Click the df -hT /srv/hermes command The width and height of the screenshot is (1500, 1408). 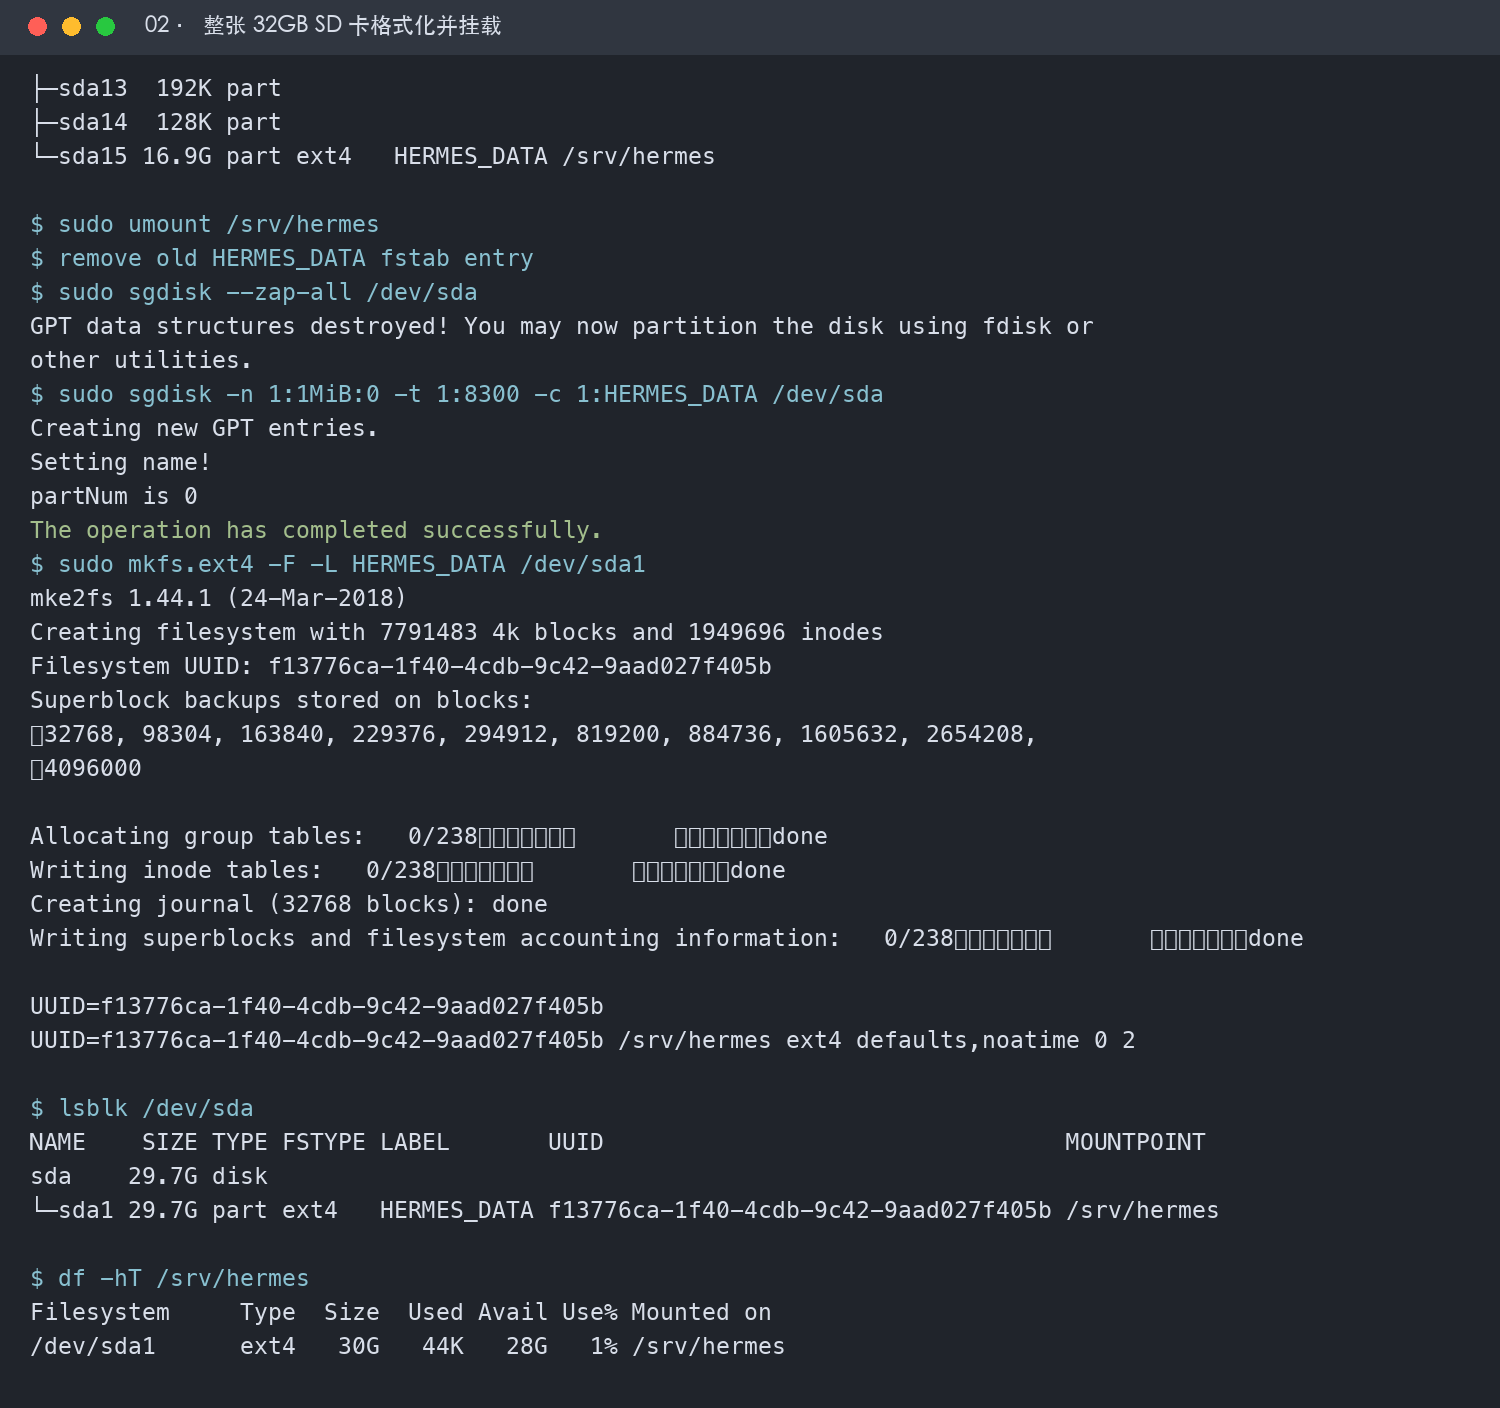170,1278
